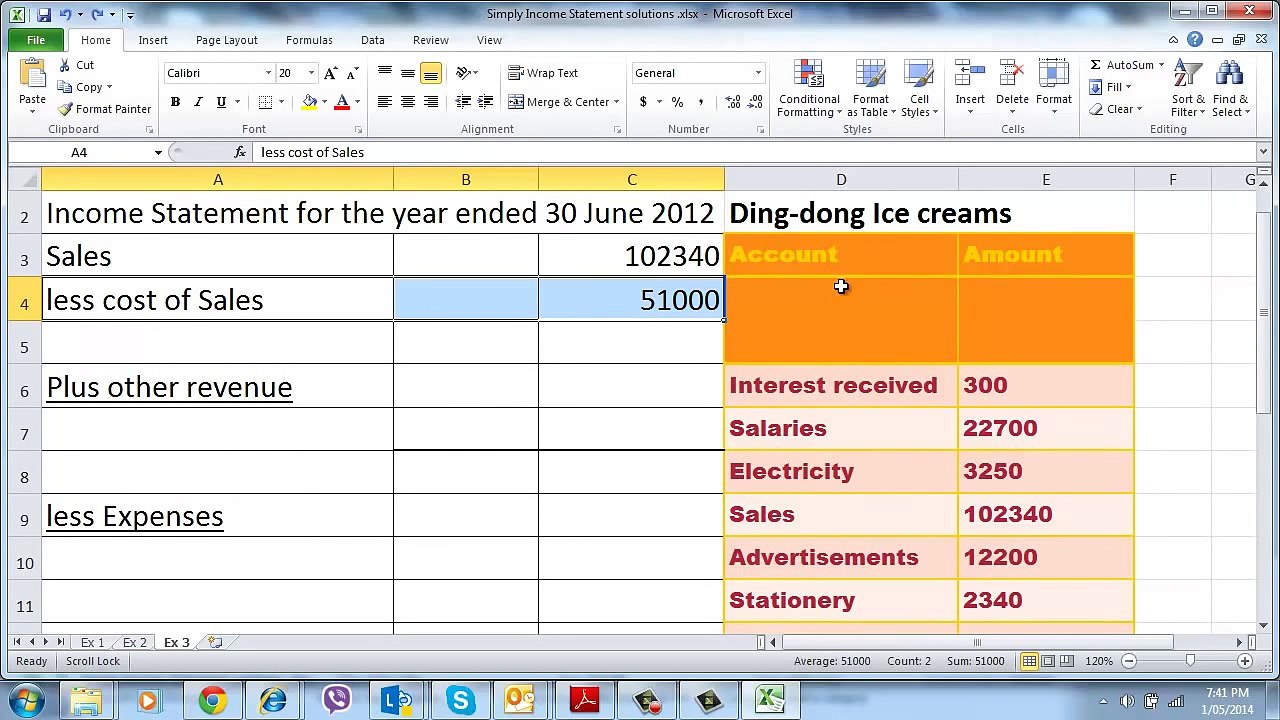Viewport: 1280px width, 720px height.
Task: Apply Percent Style format
Action: point(677,102)
